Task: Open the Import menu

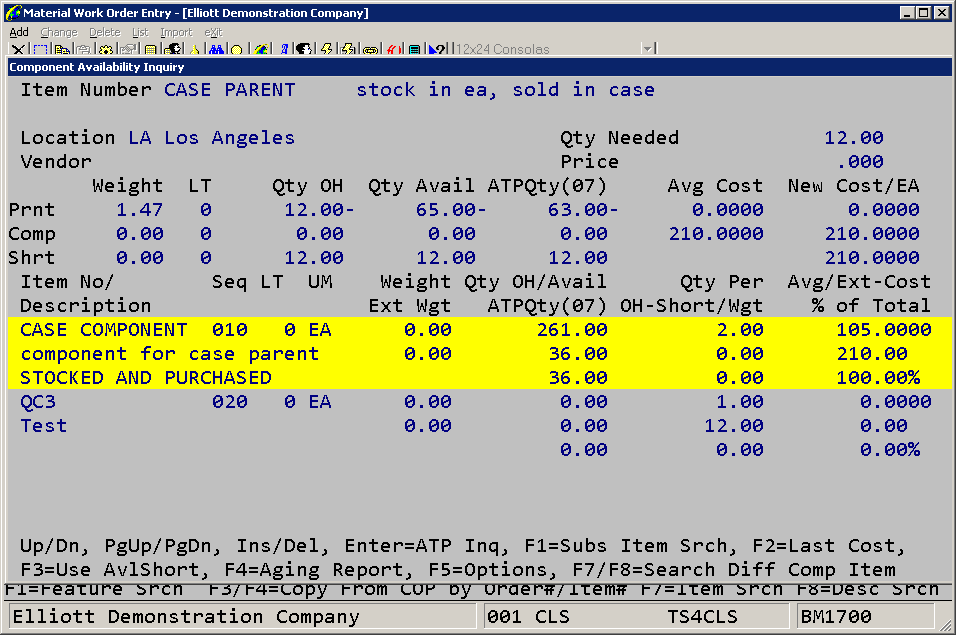Action: 176,32
